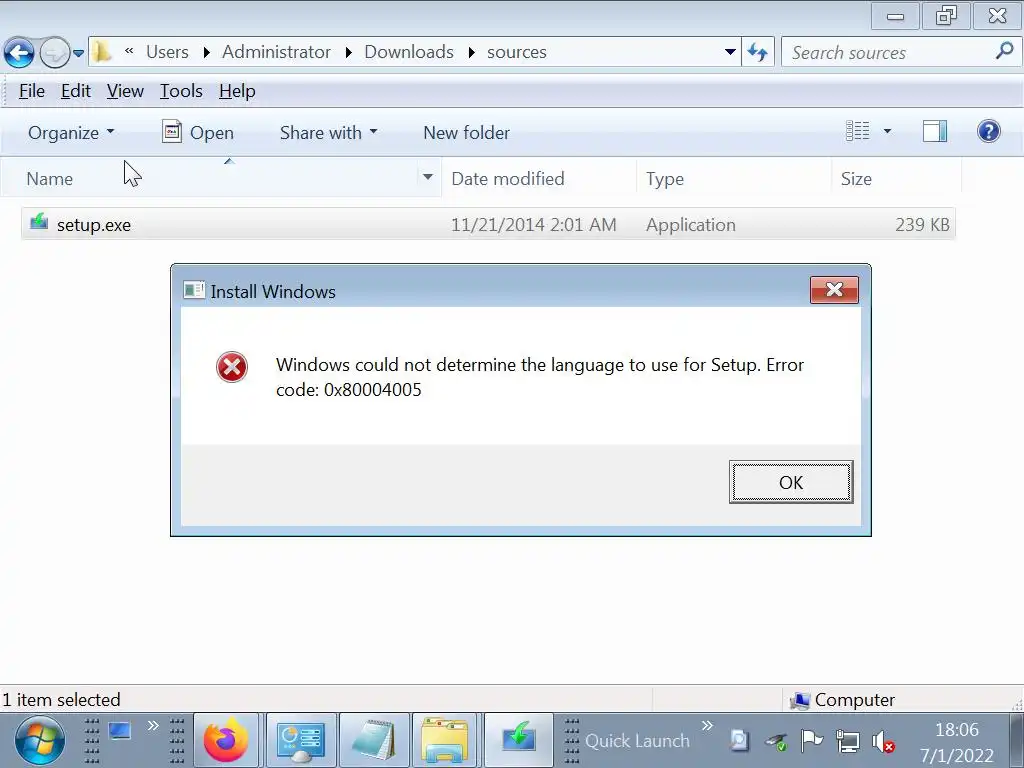Click the Explorer forward arrow button

(55, 52)
